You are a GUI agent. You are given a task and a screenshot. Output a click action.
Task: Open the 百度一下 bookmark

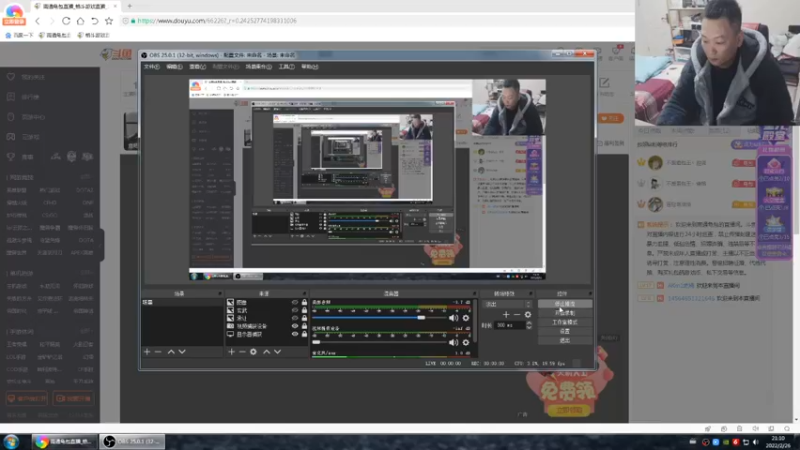click(x=19, y=35)
